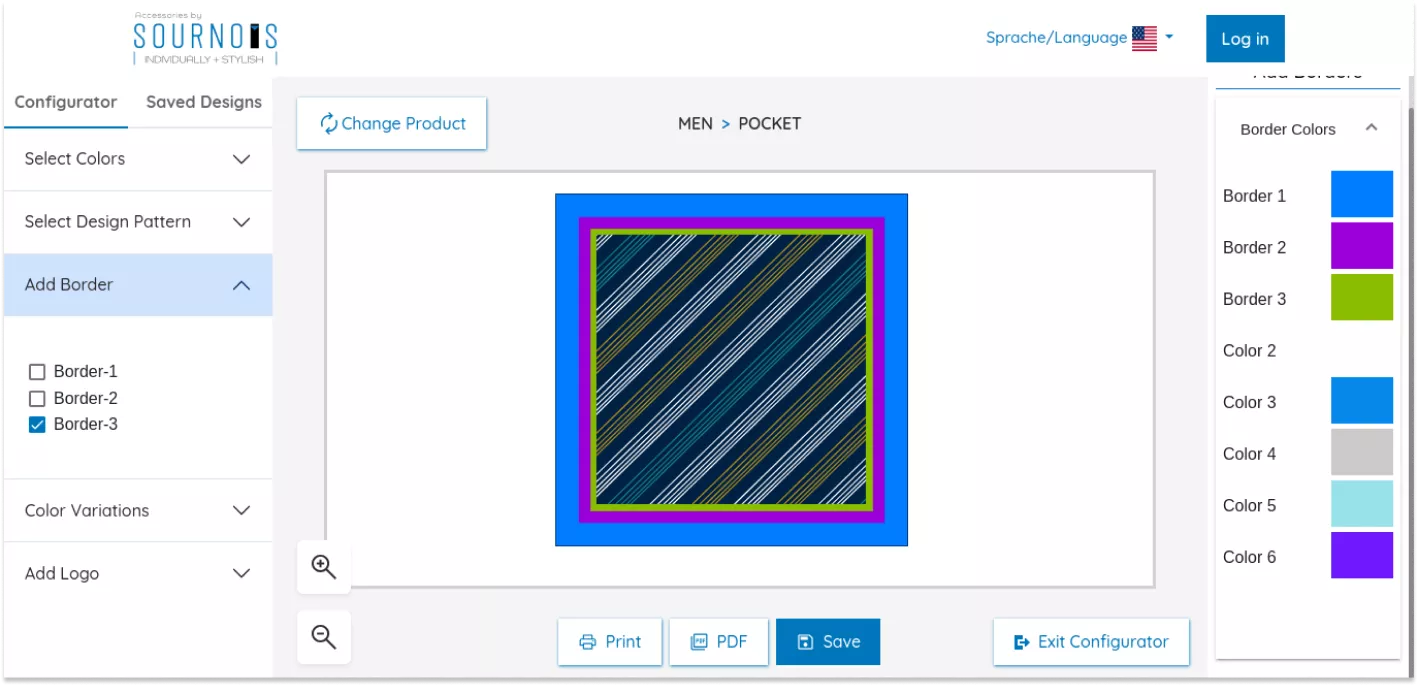Export the design as PDF
1418x686 pixels.
[x=719, y=642]
